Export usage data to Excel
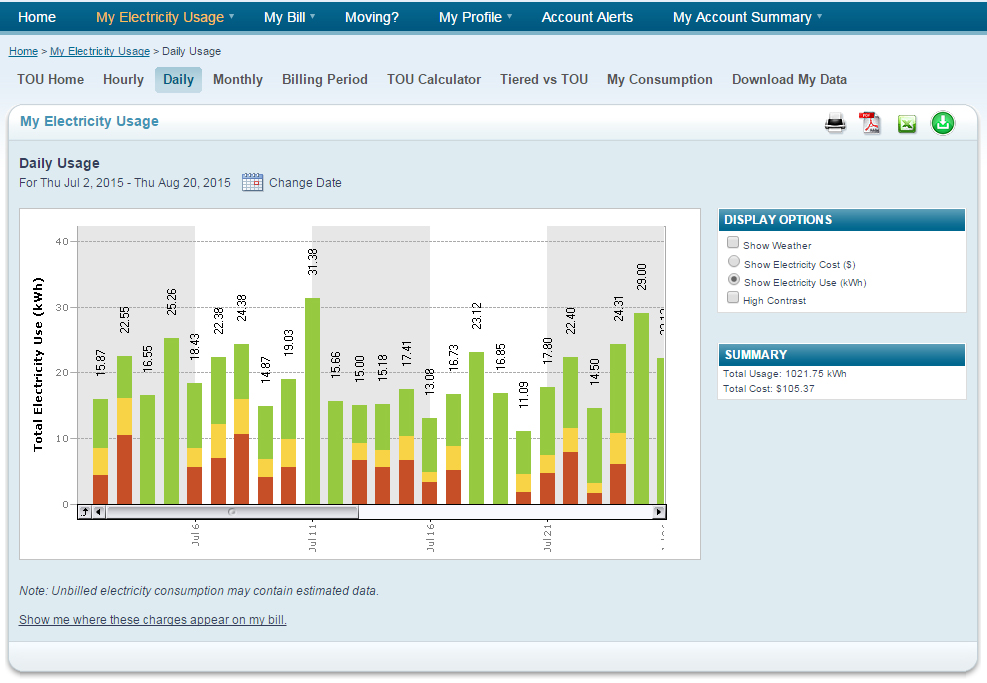Screen dimensions: 987x683 point(907,124)
